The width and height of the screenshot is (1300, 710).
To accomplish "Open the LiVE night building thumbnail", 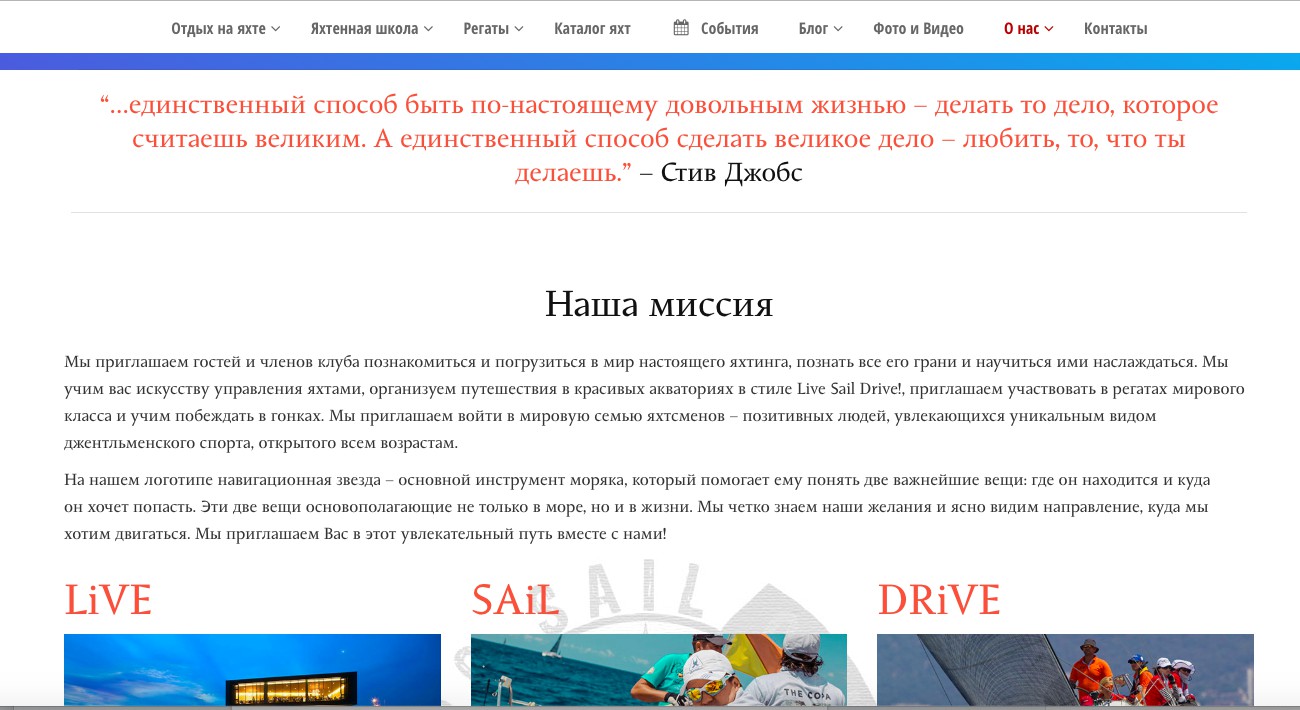I will pyautogui.click(x=252, y=671).
